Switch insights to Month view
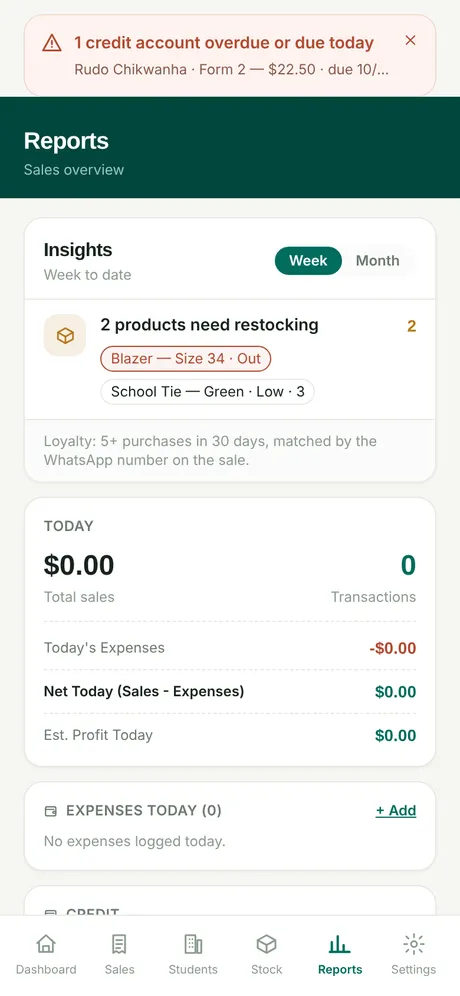The width and height of the screenshot is (460, 996). pos(377,260)
